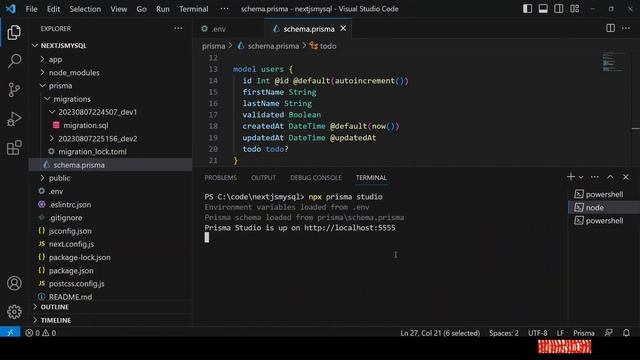Open editor More Actions ellipsis
The width and height of the screenshot is (640, 360).
click(x=626, y=28)
